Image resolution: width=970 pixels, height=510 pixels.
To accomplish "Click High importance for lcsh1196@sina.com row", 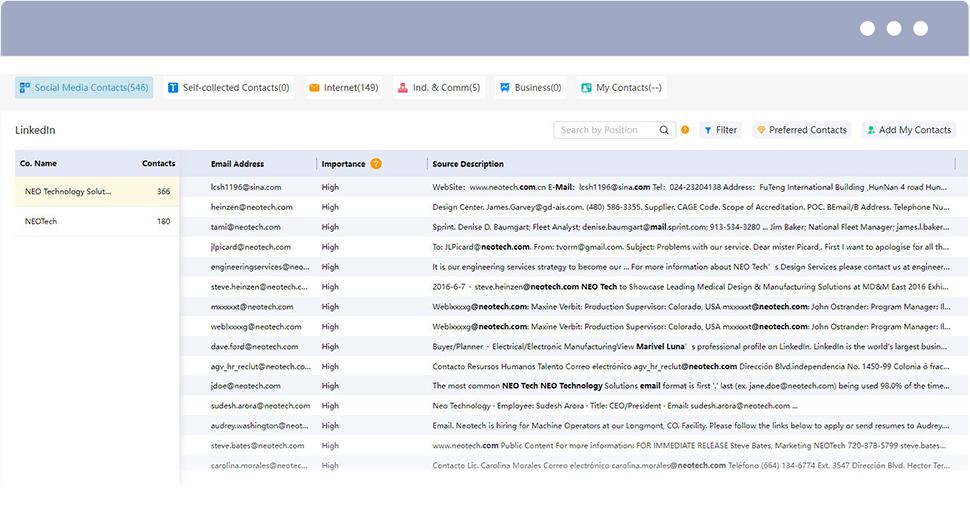I will (x=330, y=187).
